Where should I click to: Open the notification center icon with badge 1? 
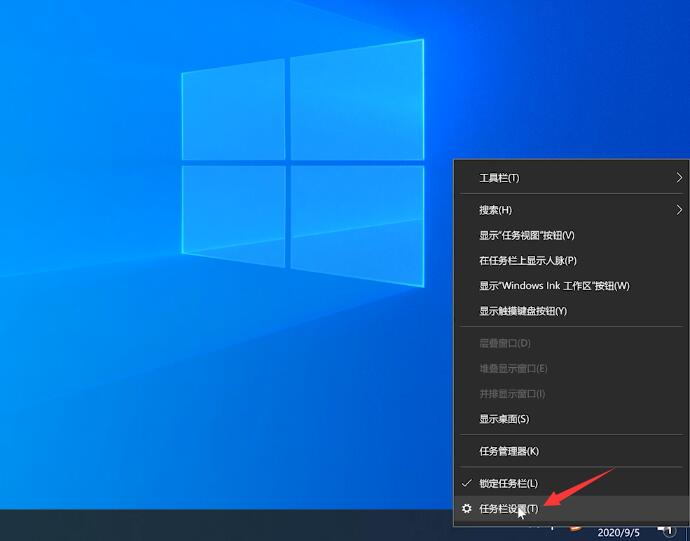point(666,531)
